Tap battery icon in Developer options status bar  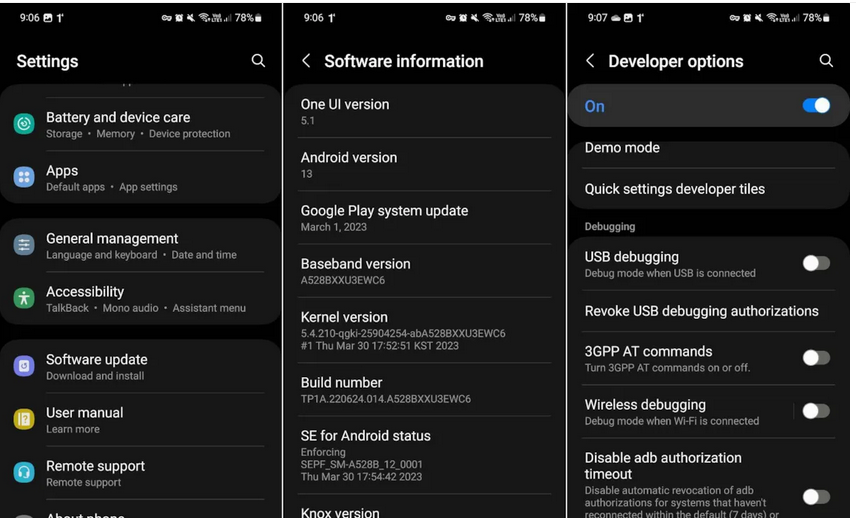point(826,18)
